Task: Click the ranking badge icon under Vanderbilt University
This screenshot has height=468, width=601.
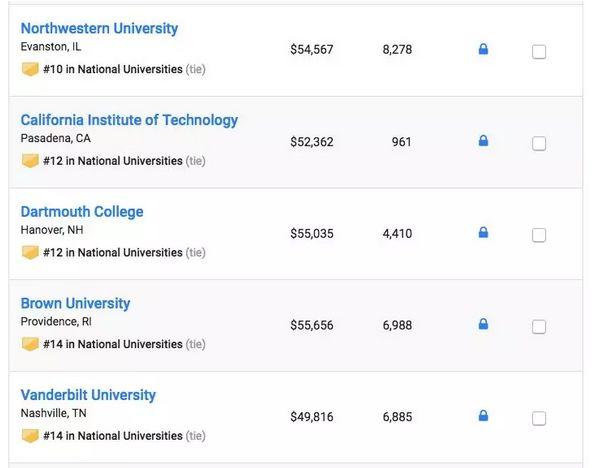Action: coord(30,436)
